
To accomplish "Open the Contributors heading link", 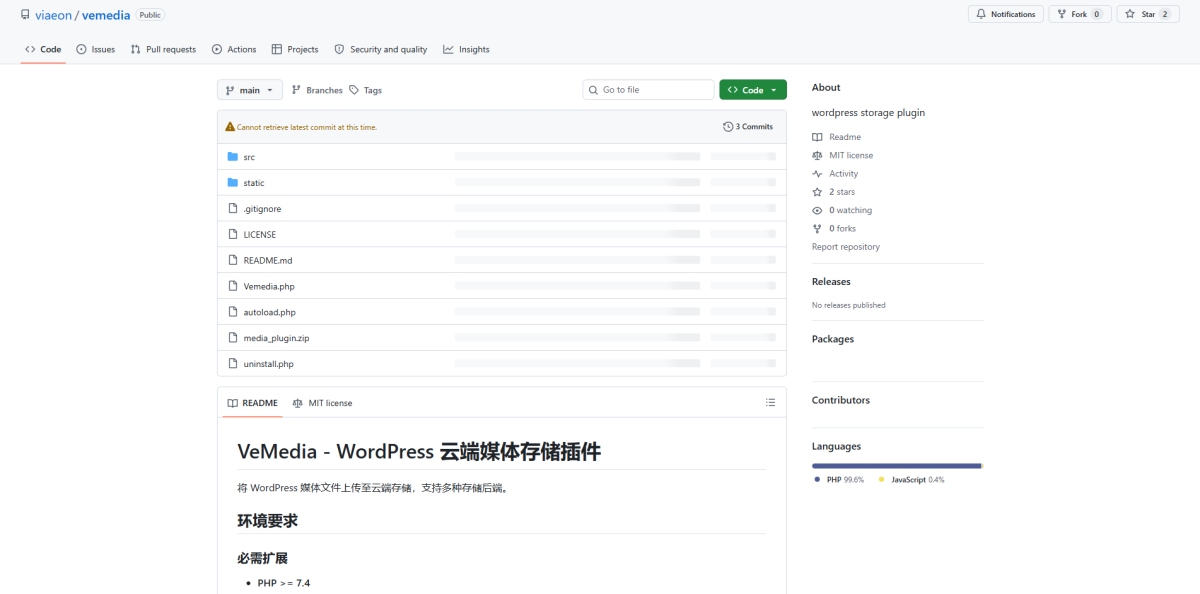I will (841, 400).
